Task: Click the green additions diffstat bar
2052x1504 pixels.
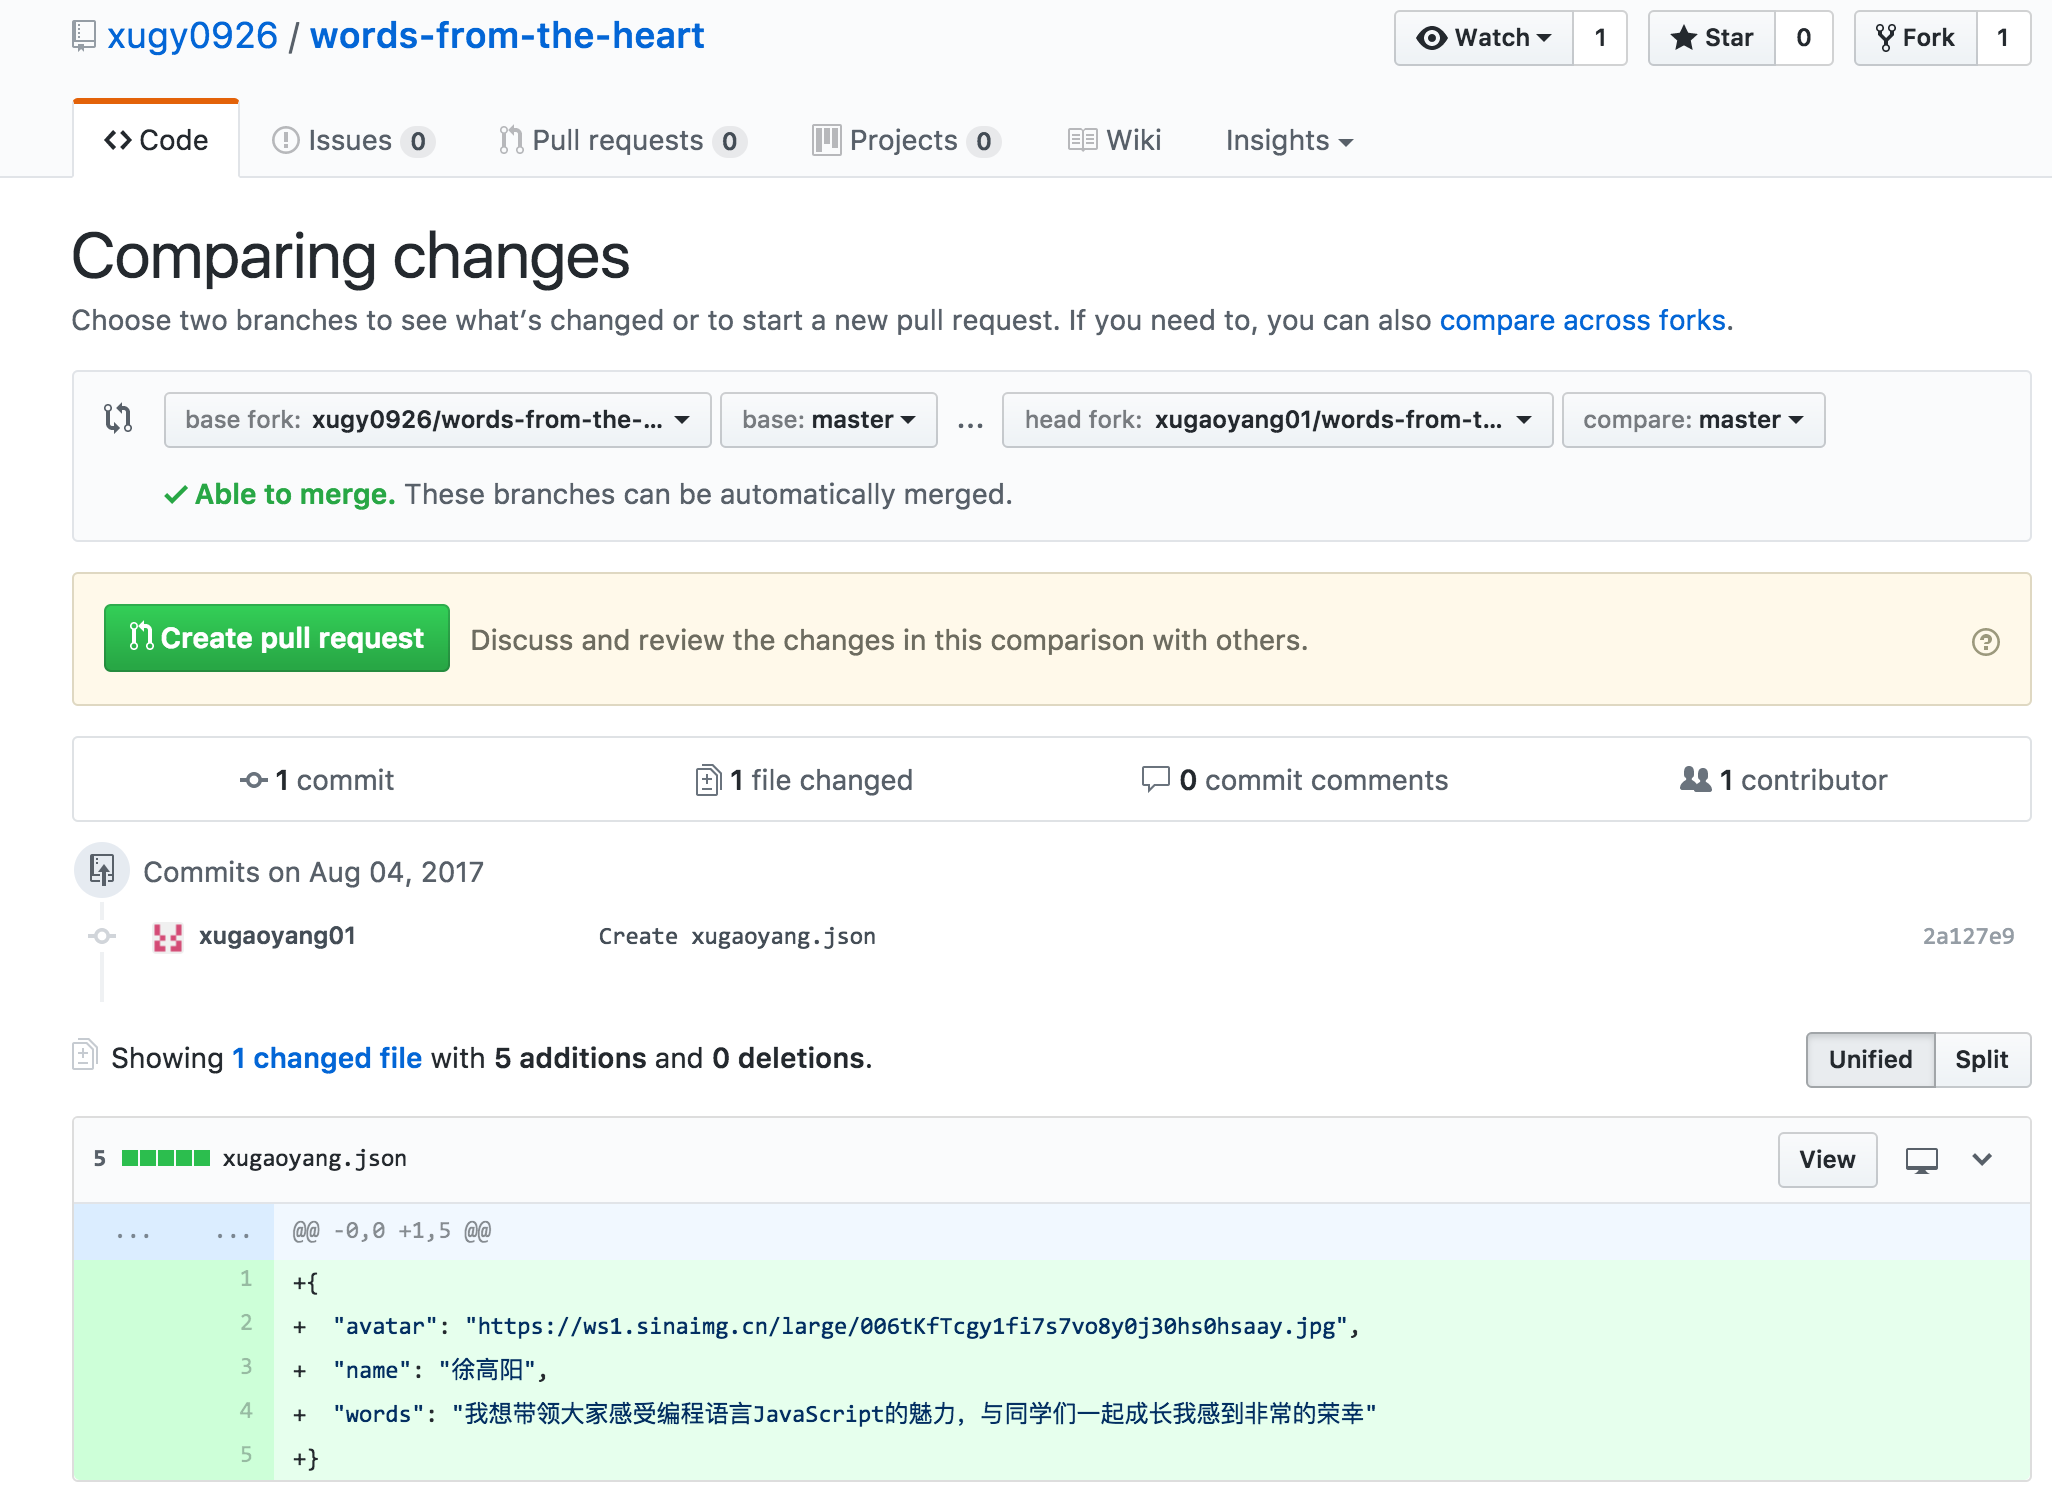Action: click(166, 1158)
